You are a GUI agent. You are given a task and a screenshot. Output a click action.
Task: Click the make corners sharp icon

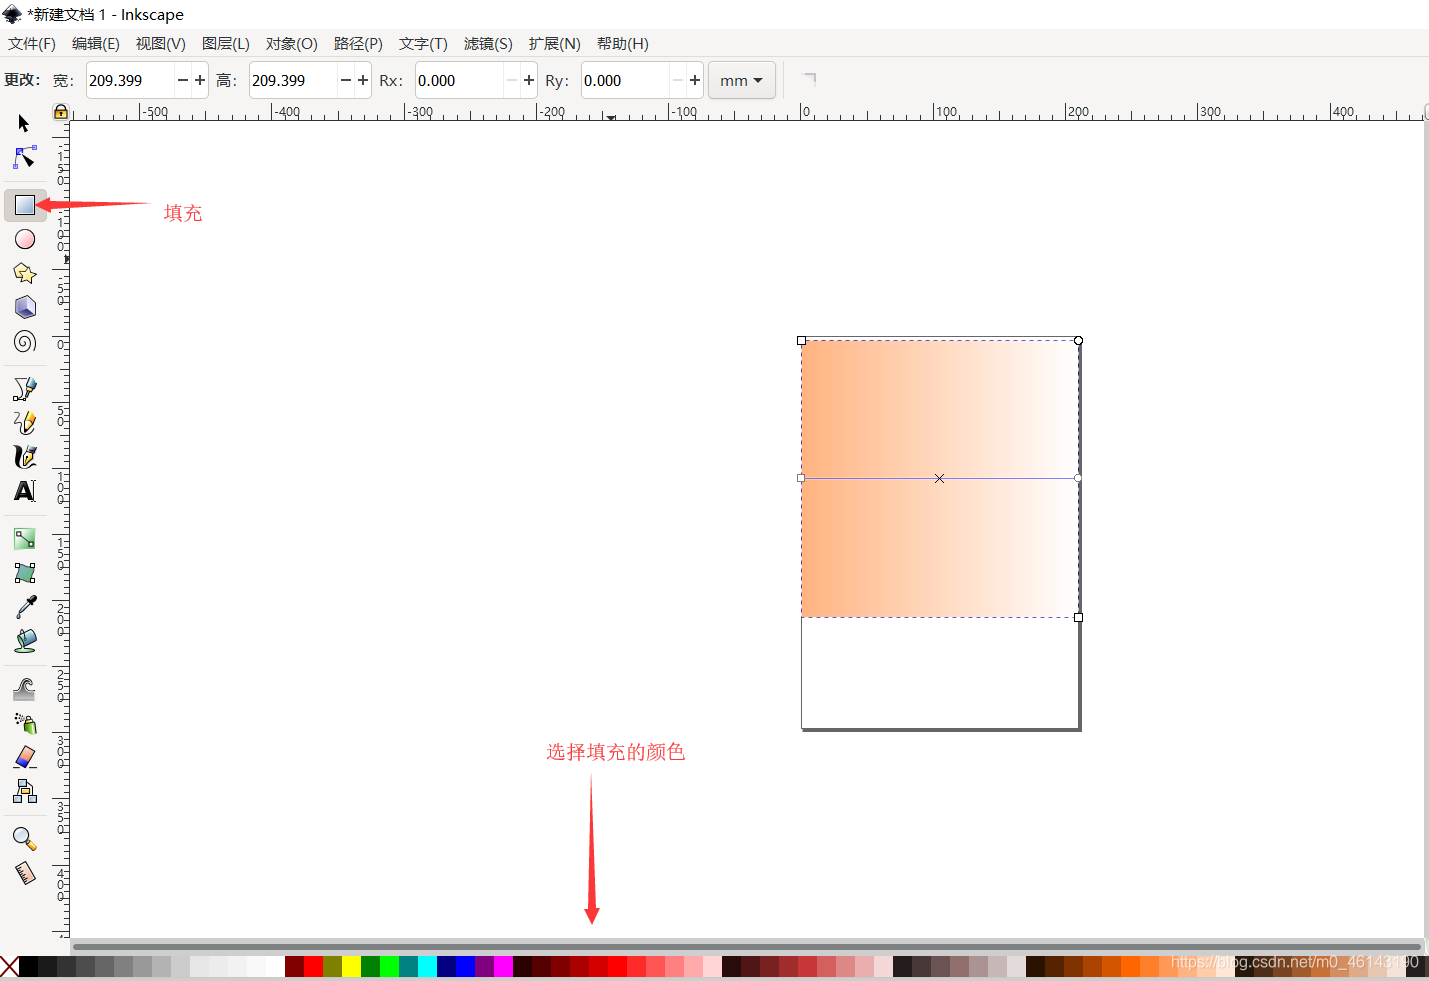click(809, 79)
